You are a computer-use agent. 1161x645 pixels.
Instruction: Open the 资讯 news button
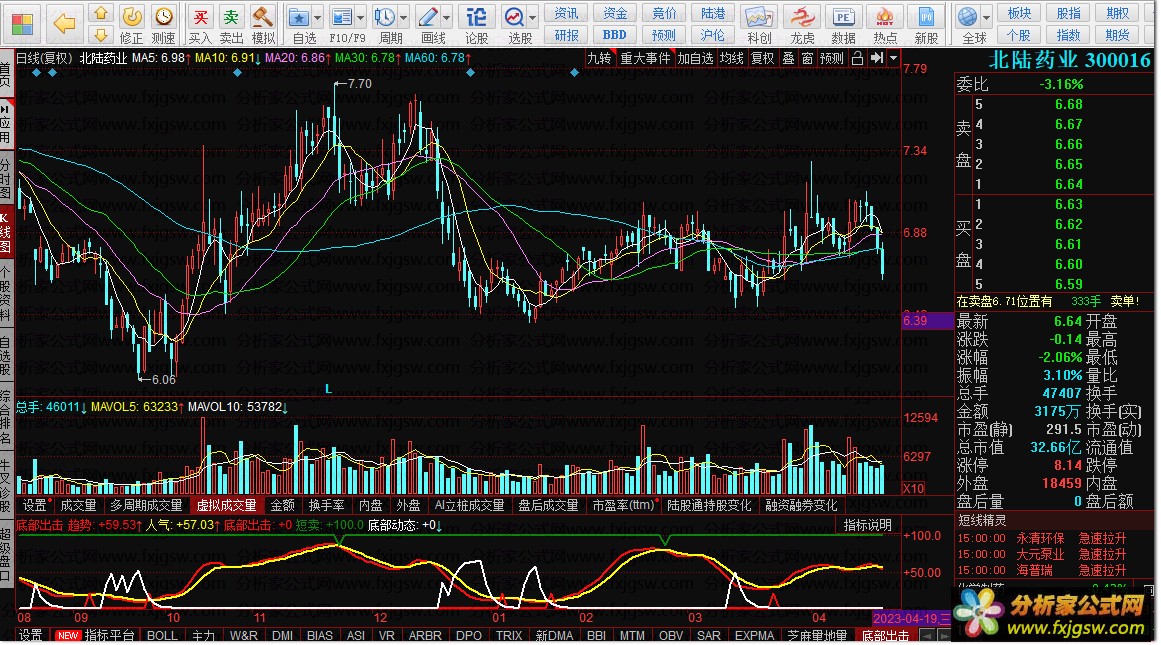566,13
